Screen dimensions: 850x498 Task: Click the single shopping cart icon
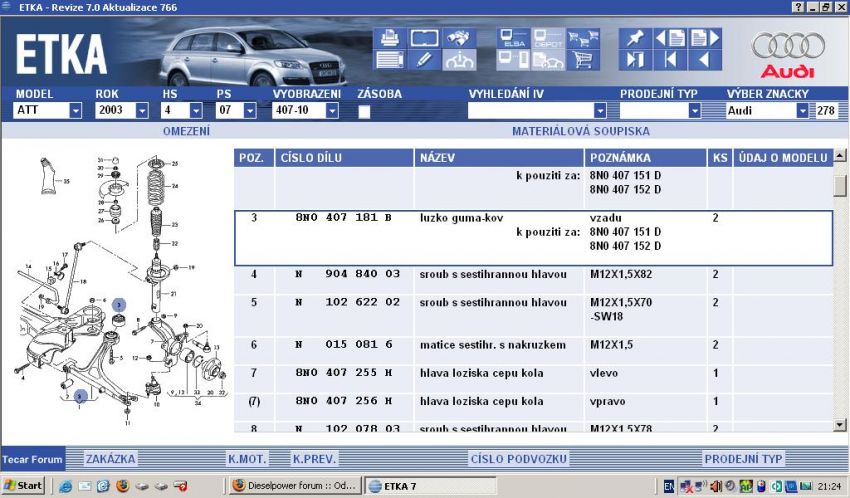(x=583, y=60)
